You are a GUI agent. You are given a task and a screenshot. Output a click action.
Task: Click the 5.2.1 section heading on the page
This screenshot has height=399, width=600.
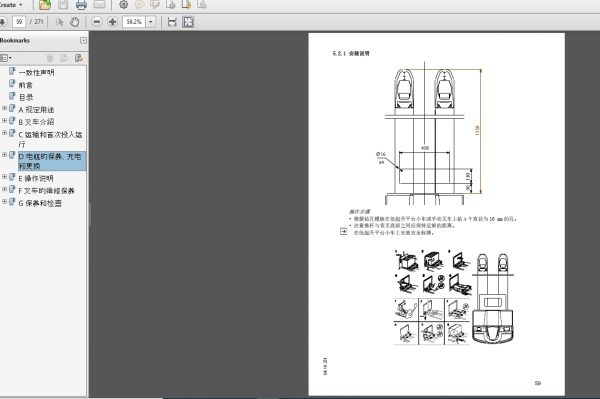pyautogui.click(x=351, y=54)
